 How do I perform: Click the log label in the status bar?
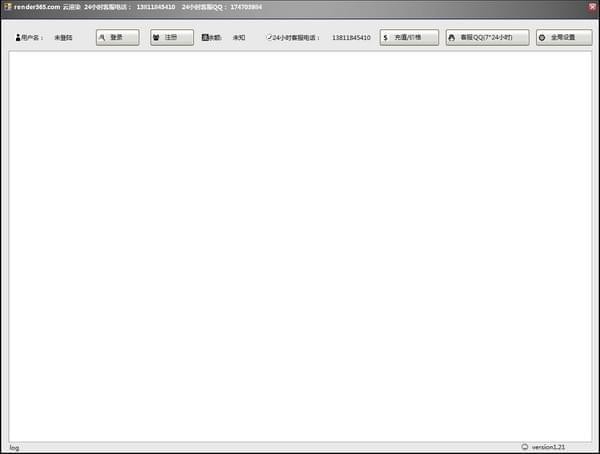[x=14, y=447]
